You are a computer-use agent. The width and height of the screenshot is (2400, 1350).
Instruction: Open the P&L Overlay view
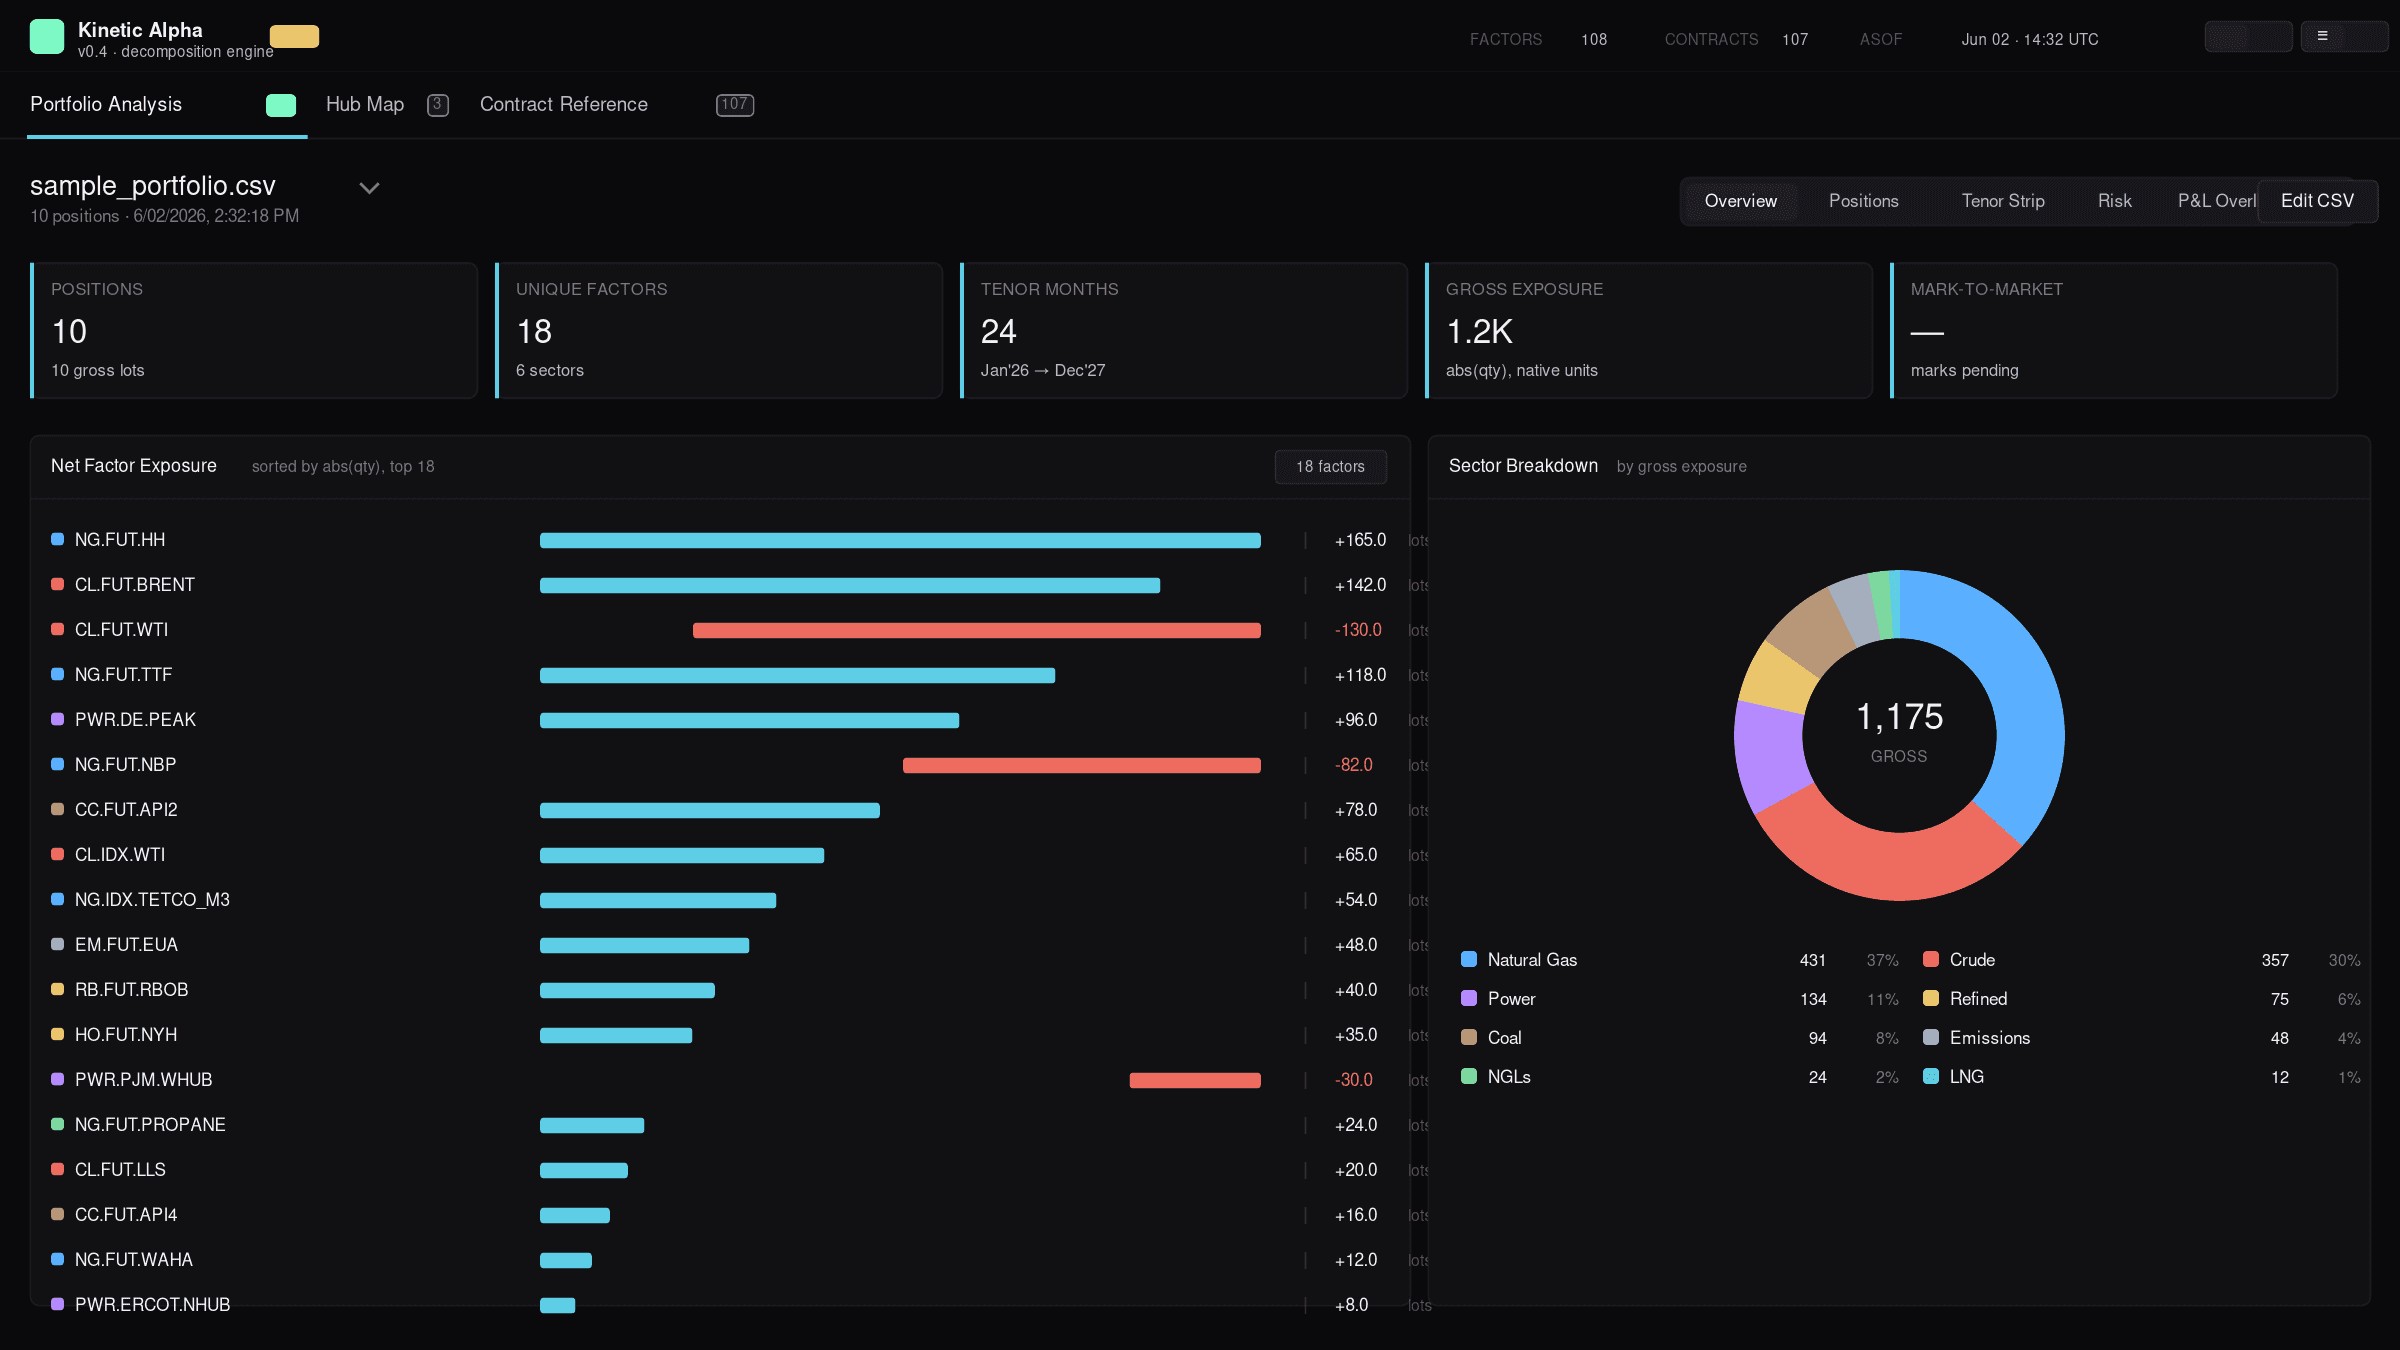tap(2216, 201)
